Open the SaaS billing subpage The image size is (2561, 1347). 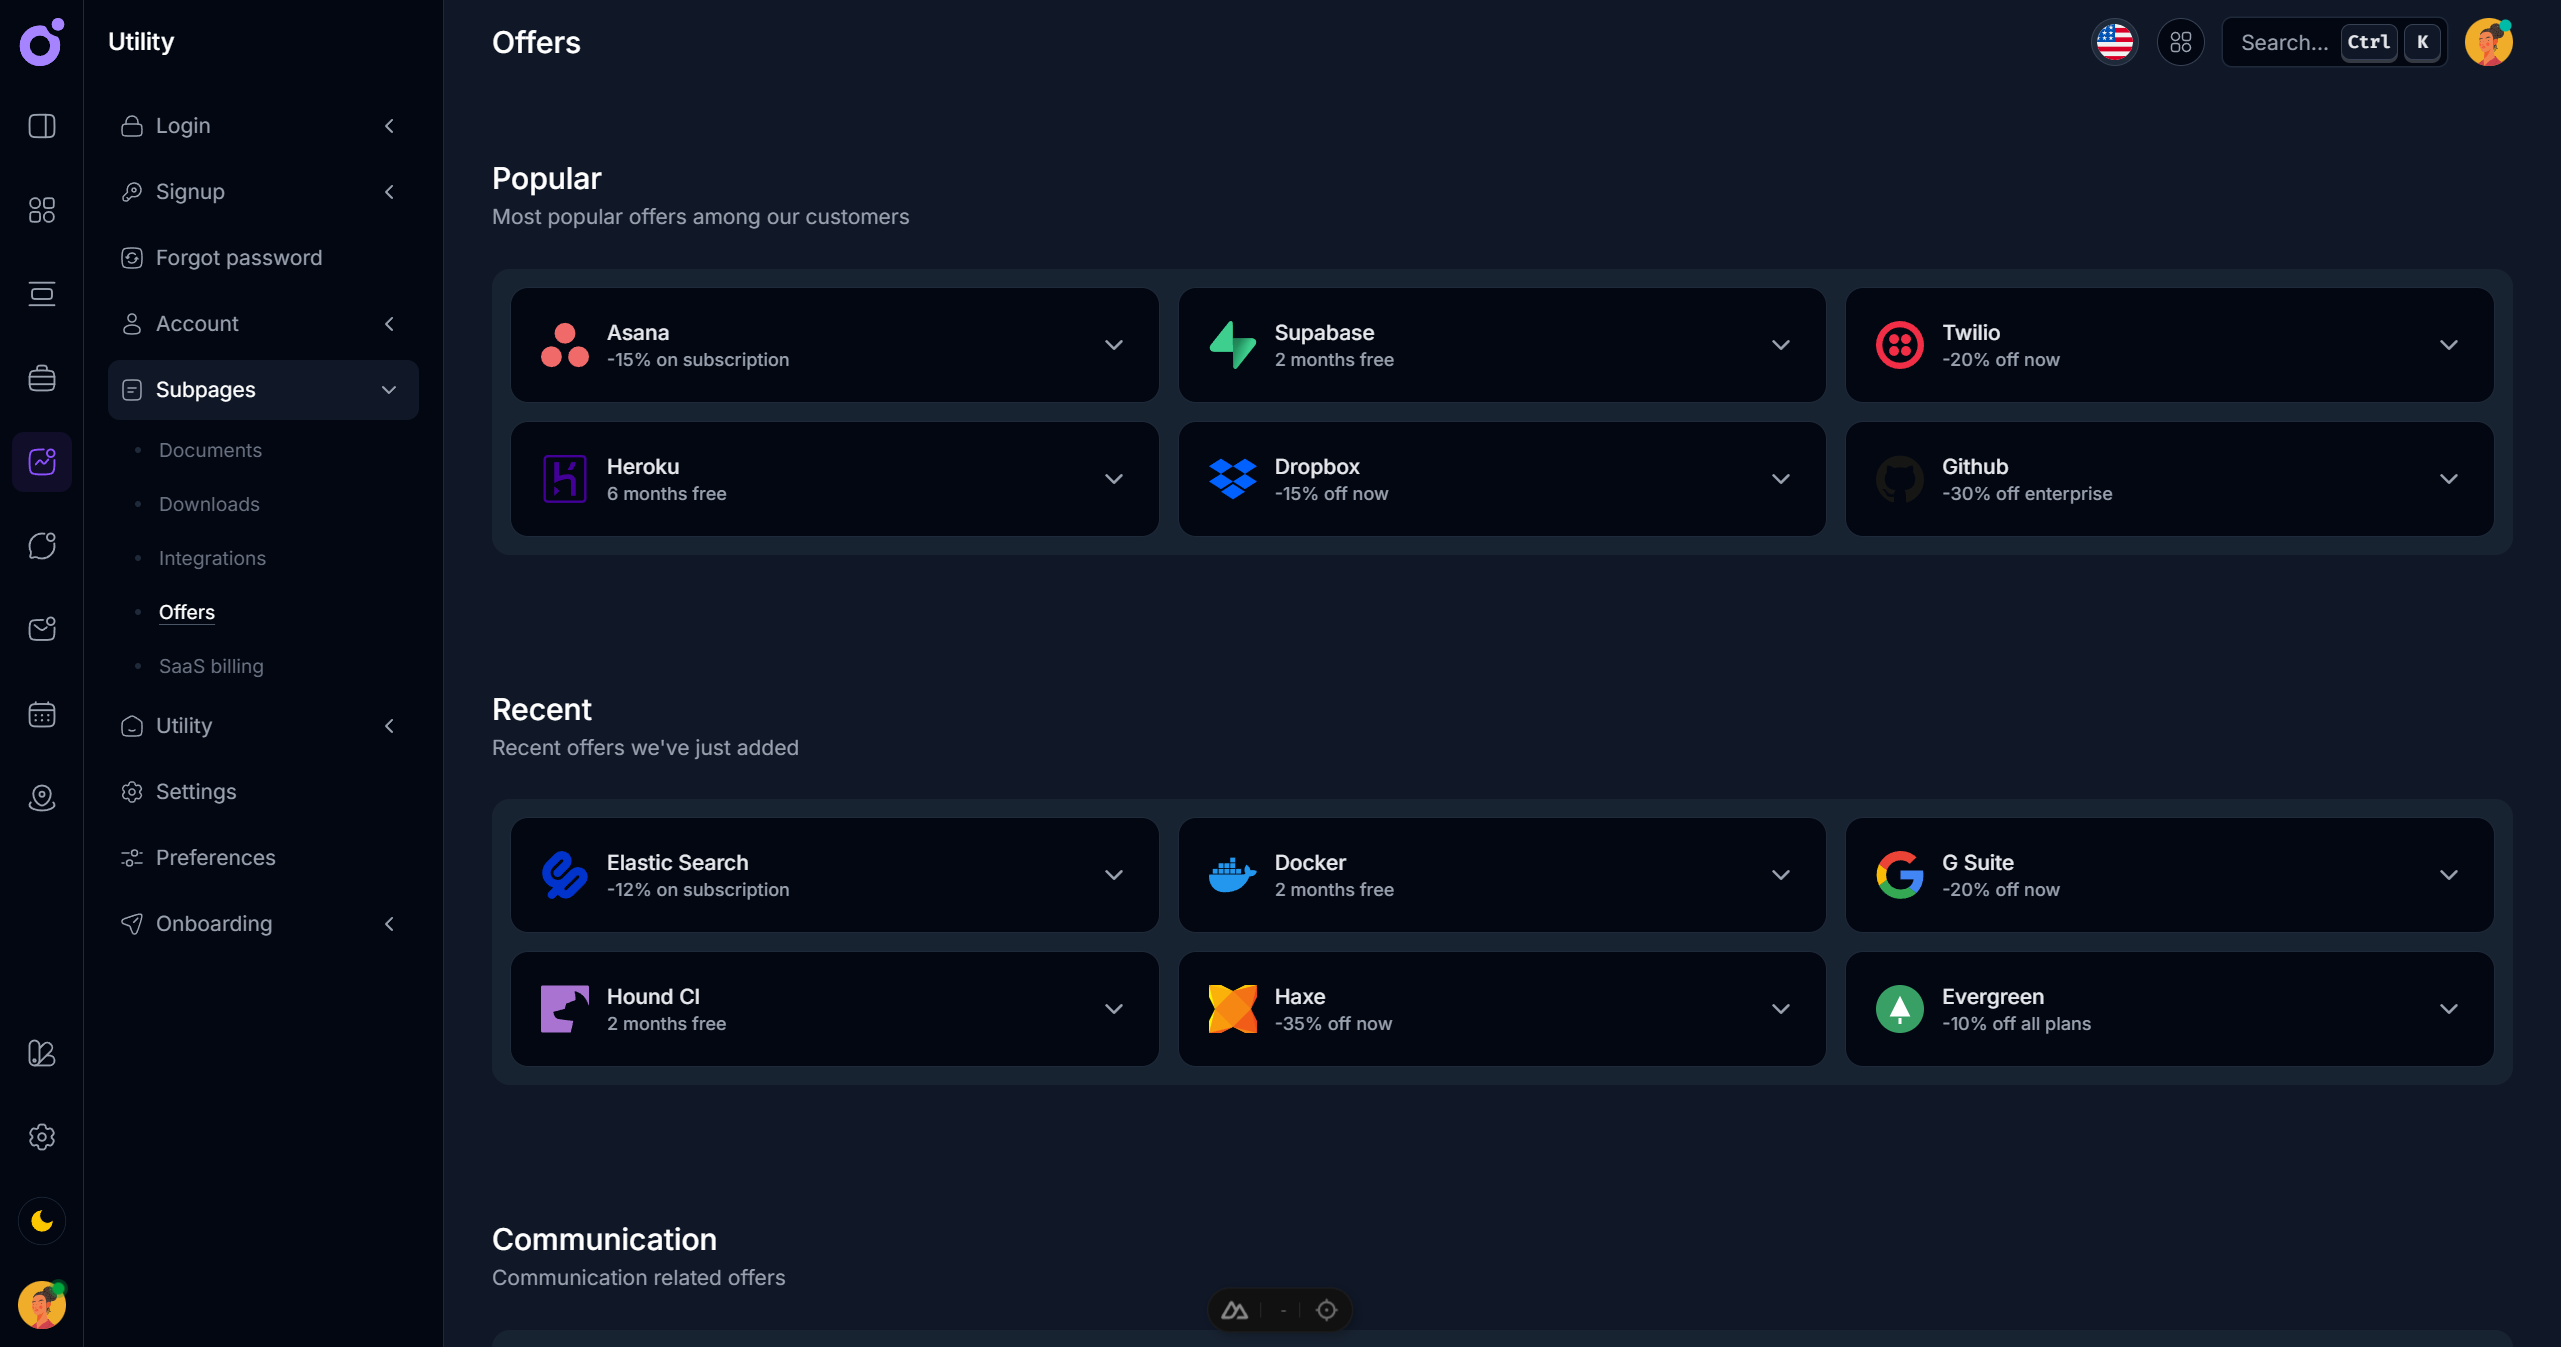(211, 666)
